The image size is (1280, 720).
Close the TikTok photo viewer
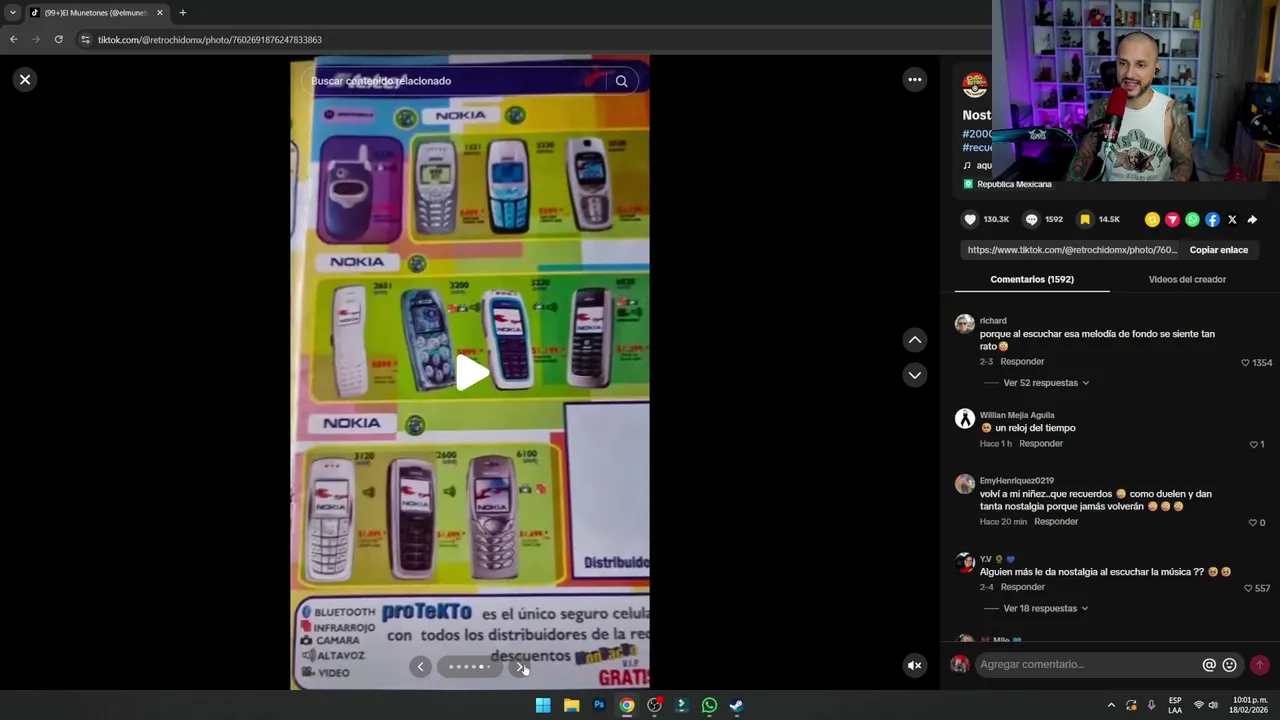coord(25,80)
